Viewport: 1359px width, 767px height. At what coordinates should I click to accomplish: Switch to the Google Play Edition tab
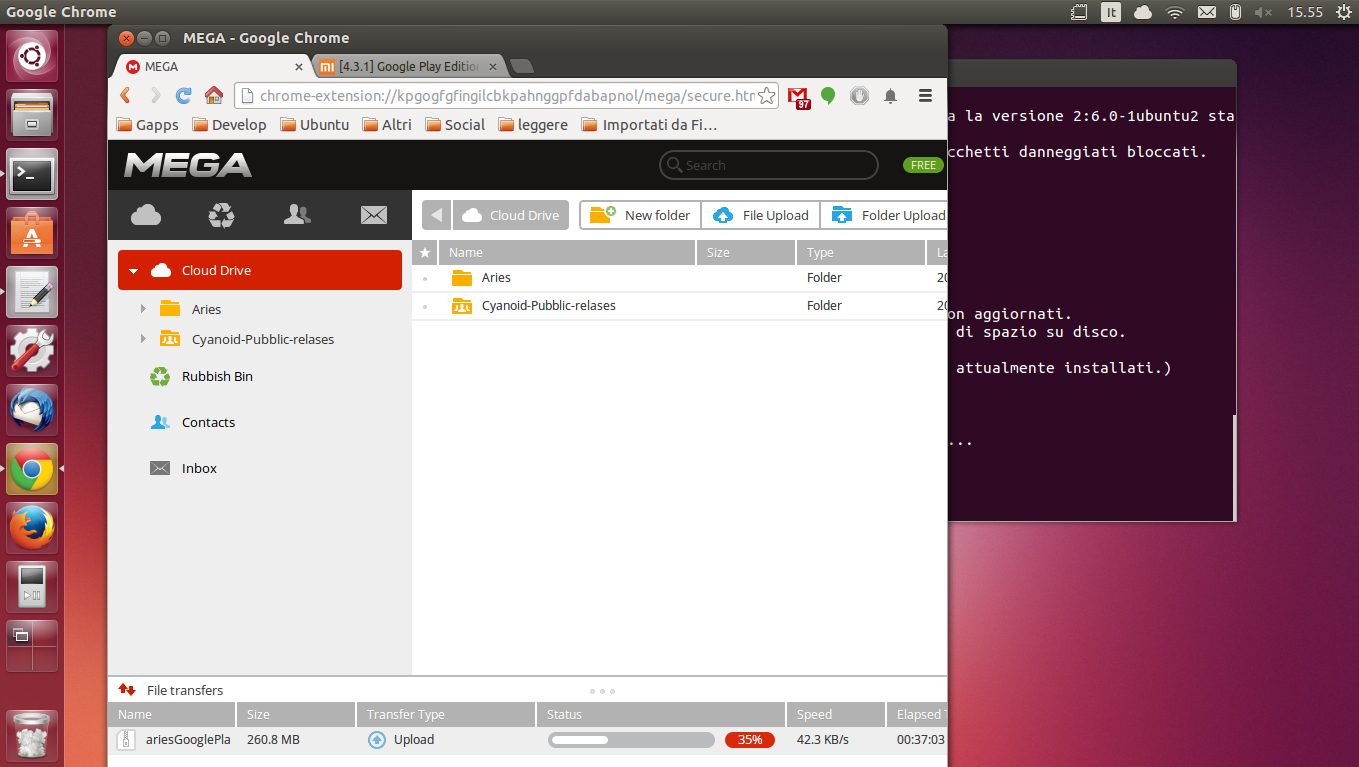[x=408, y=66]
